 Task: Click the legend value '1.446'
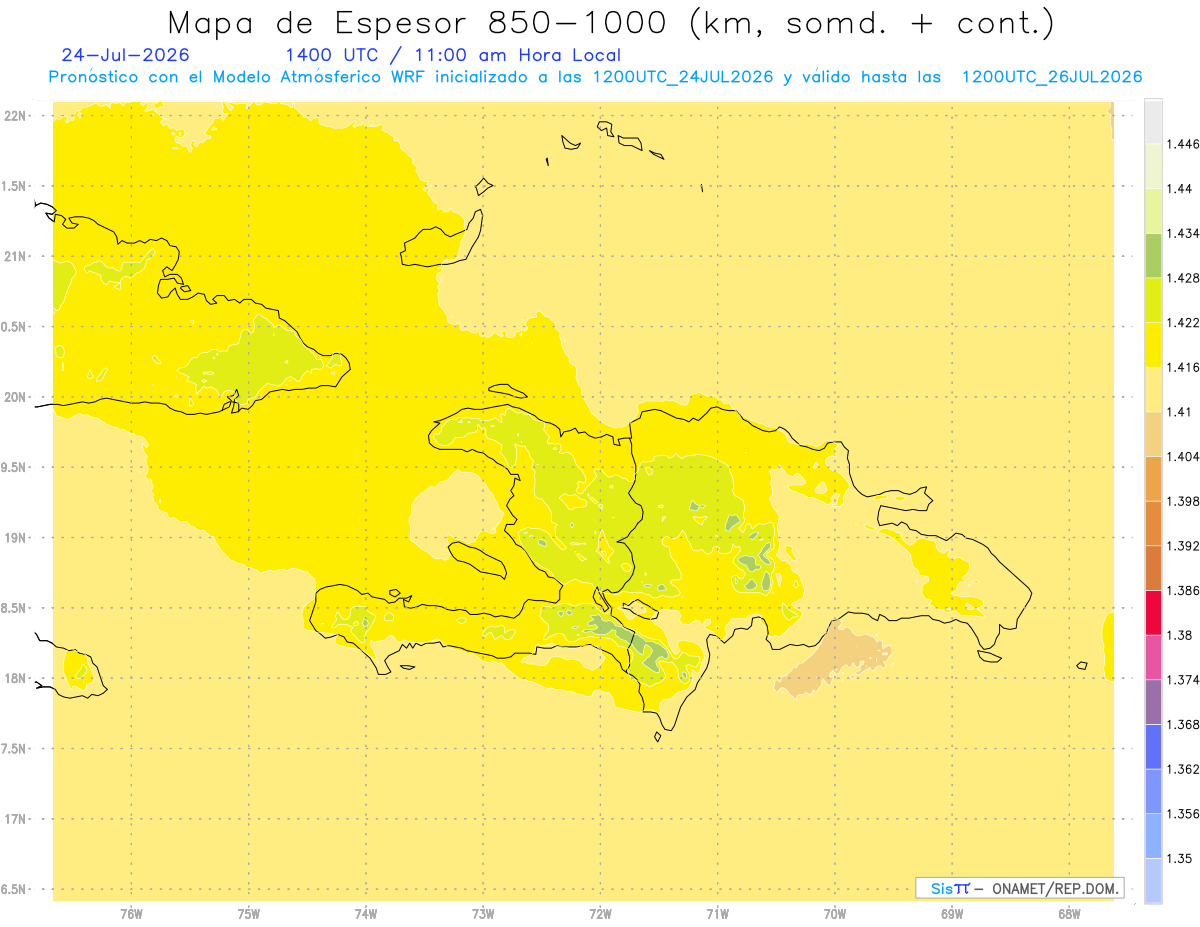[1184, 144]
